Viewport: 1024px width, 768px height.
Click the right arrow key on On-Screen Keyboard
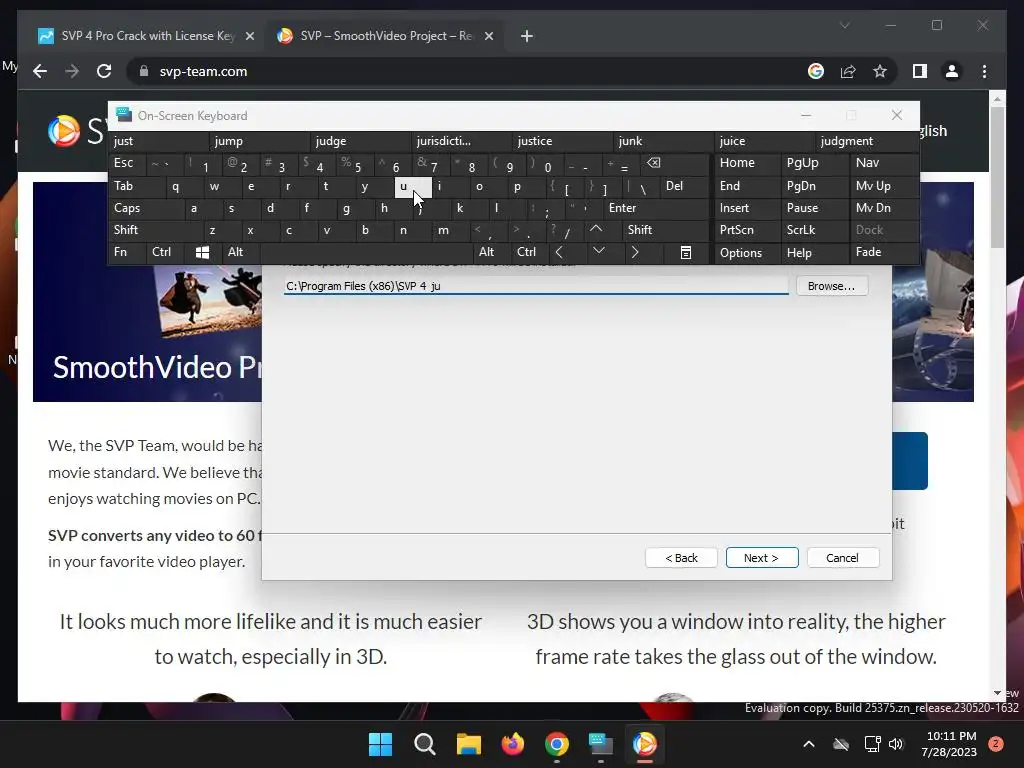635,252
